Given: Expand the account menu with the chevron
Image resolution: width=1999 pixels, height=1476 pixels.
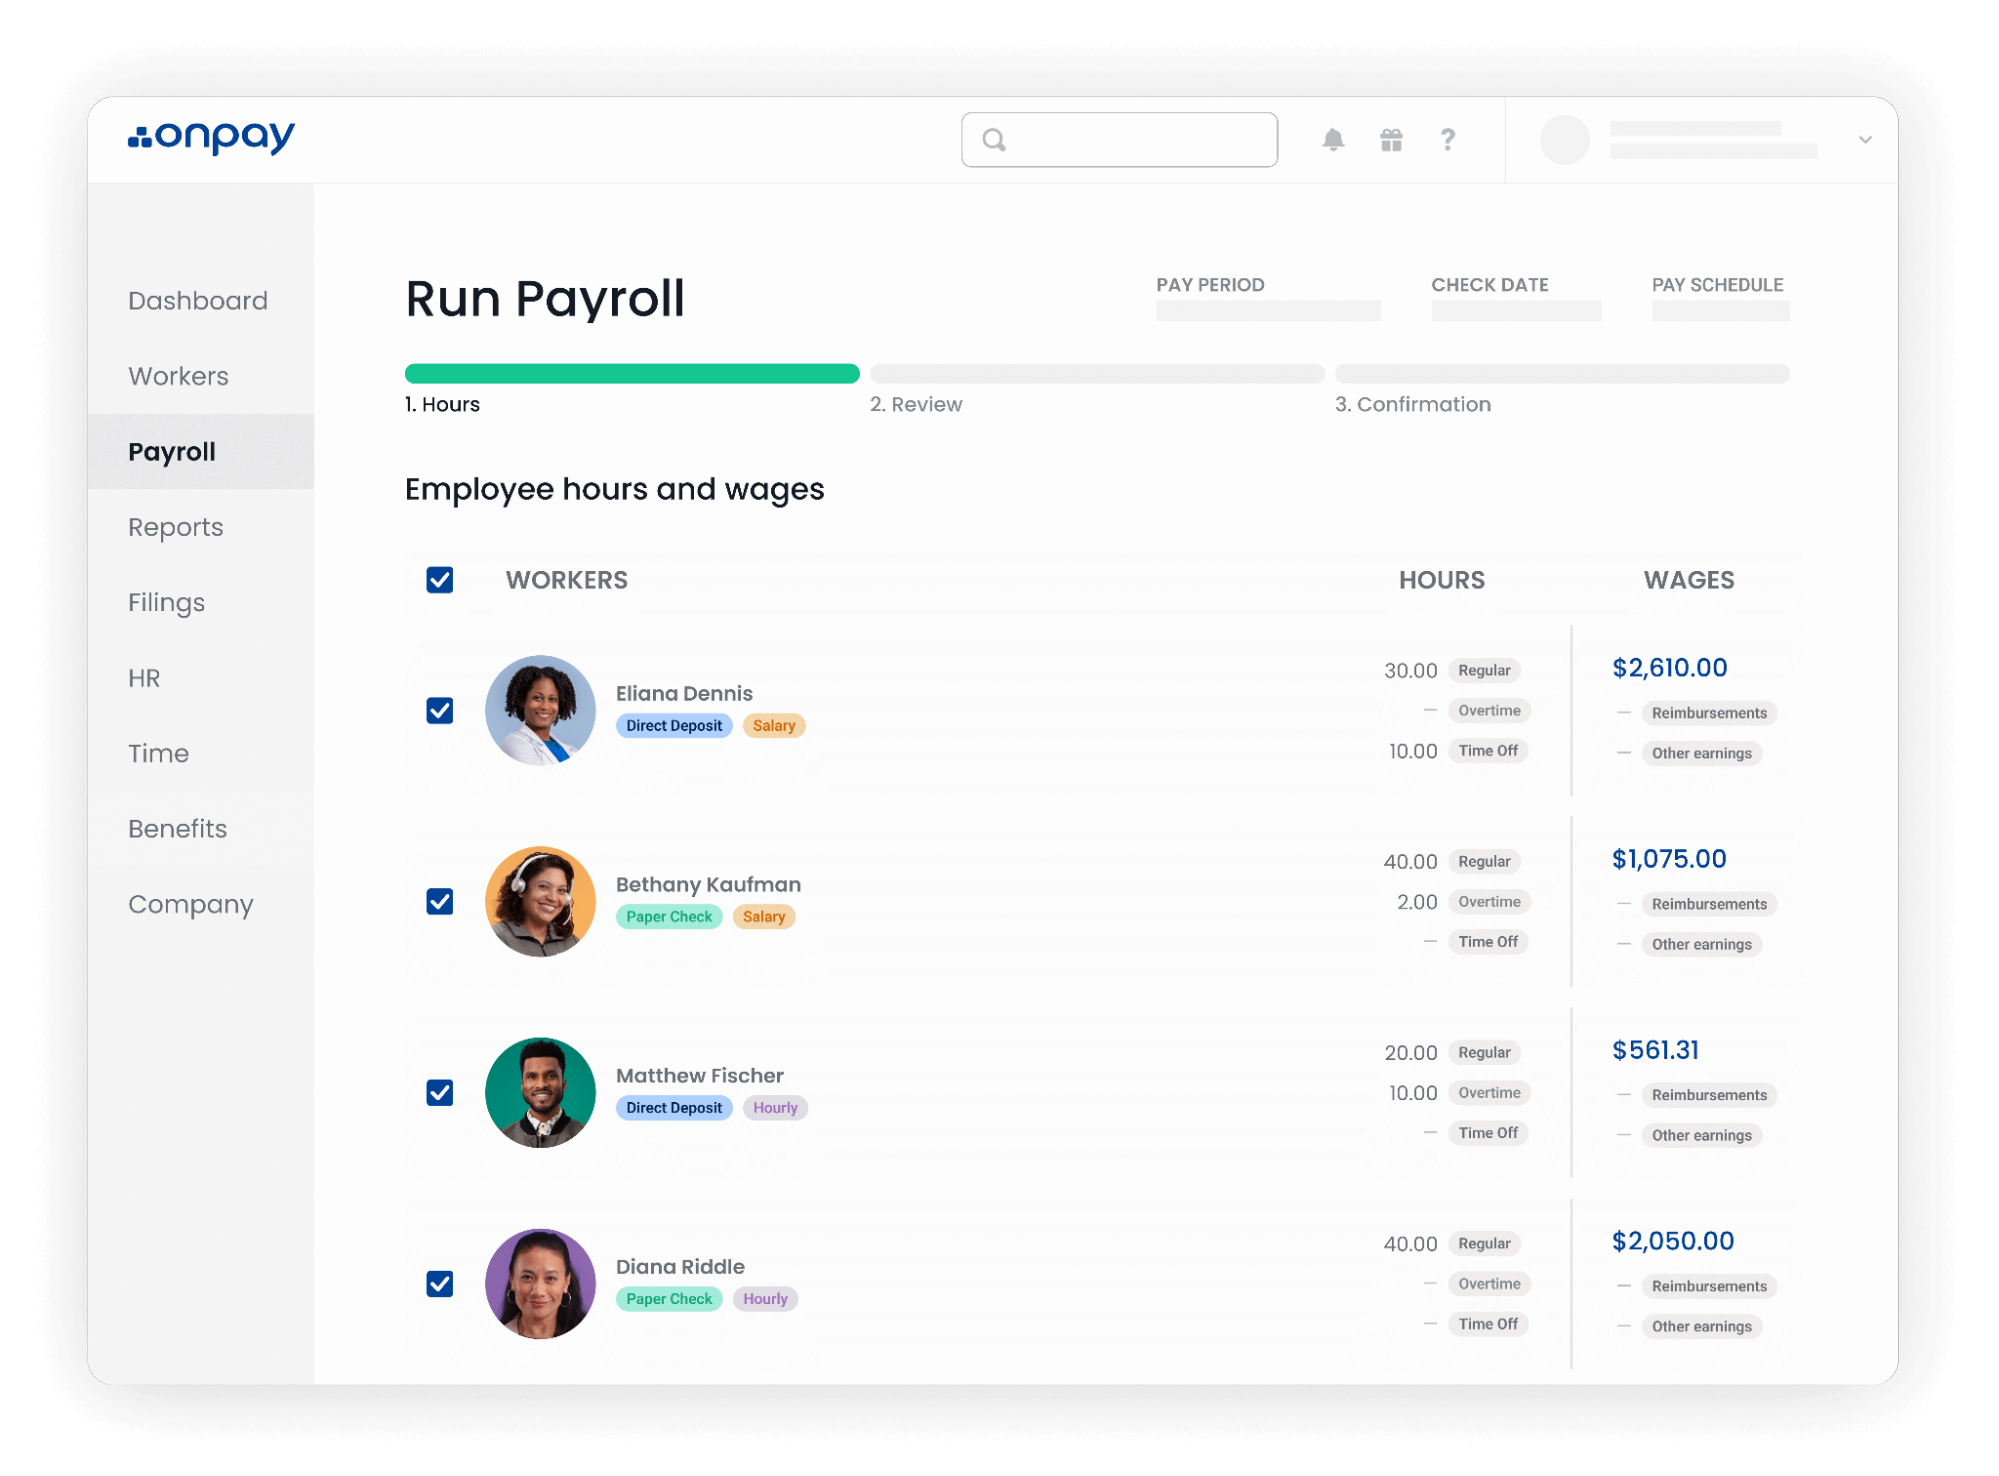Looking at the screenshot, I should [x=1864, y=140].
